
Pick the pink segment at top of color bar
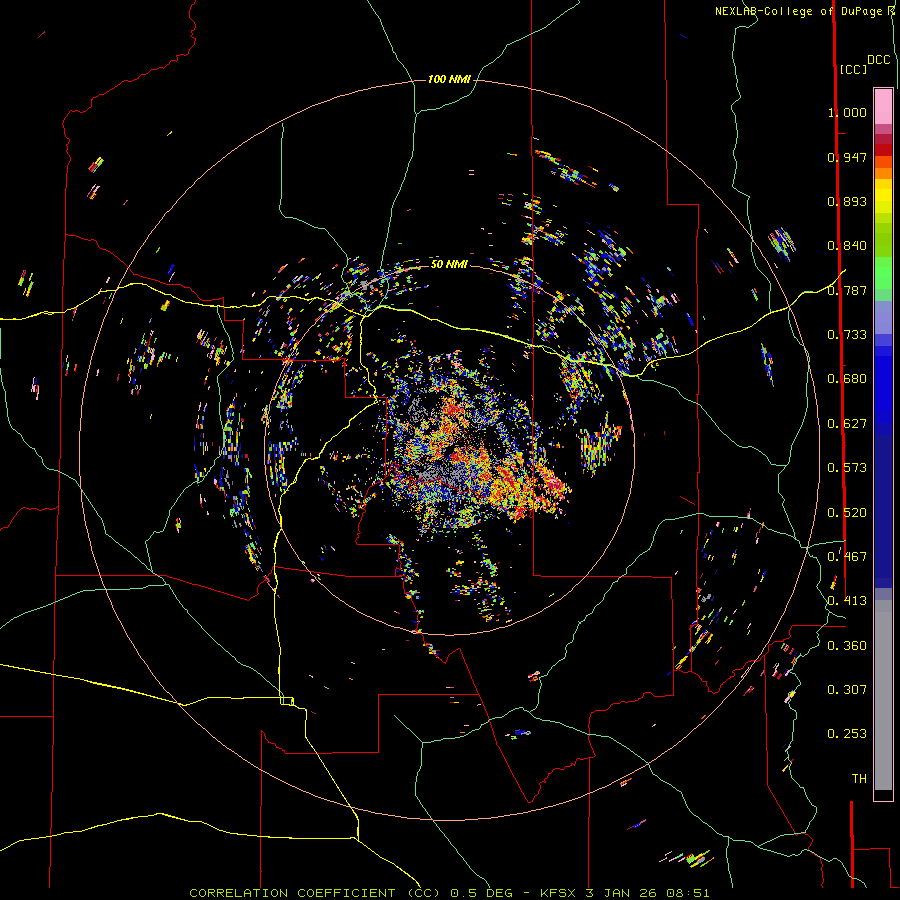[x=883, y=107]
